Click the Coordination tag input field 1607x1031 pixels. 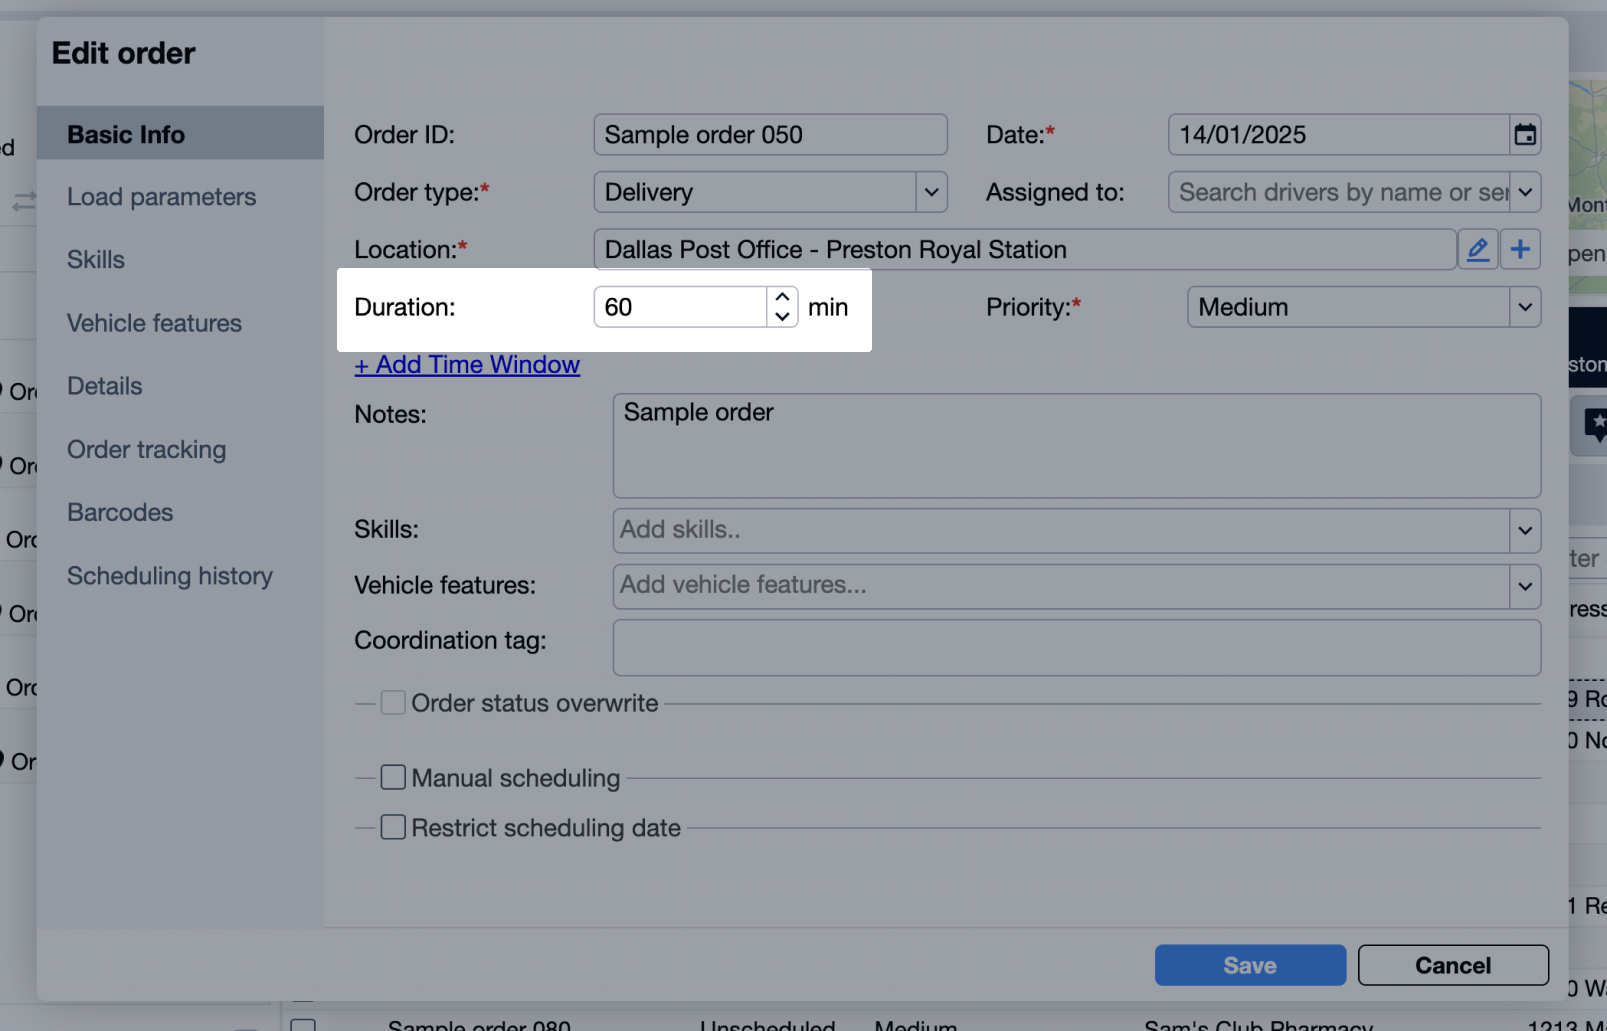(1076, 647)
